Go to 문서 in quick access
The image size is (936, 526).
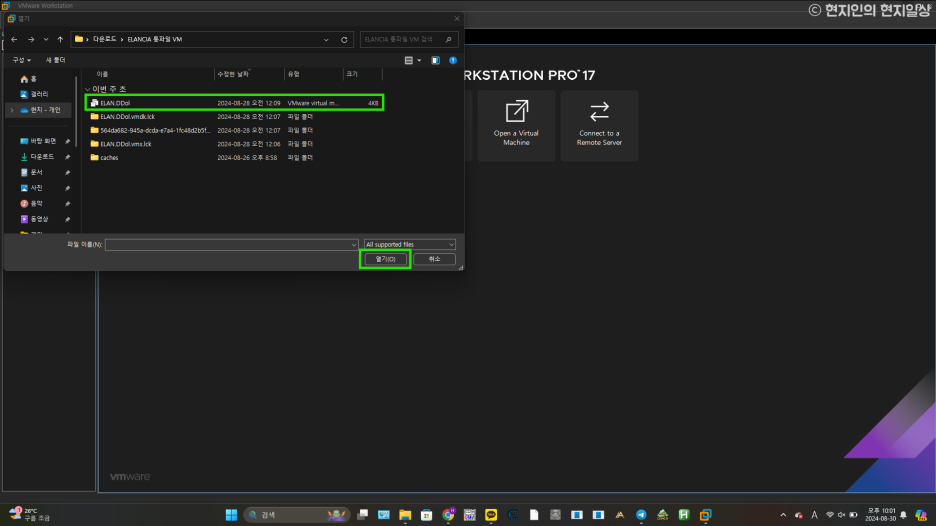[x=32, y=172]
